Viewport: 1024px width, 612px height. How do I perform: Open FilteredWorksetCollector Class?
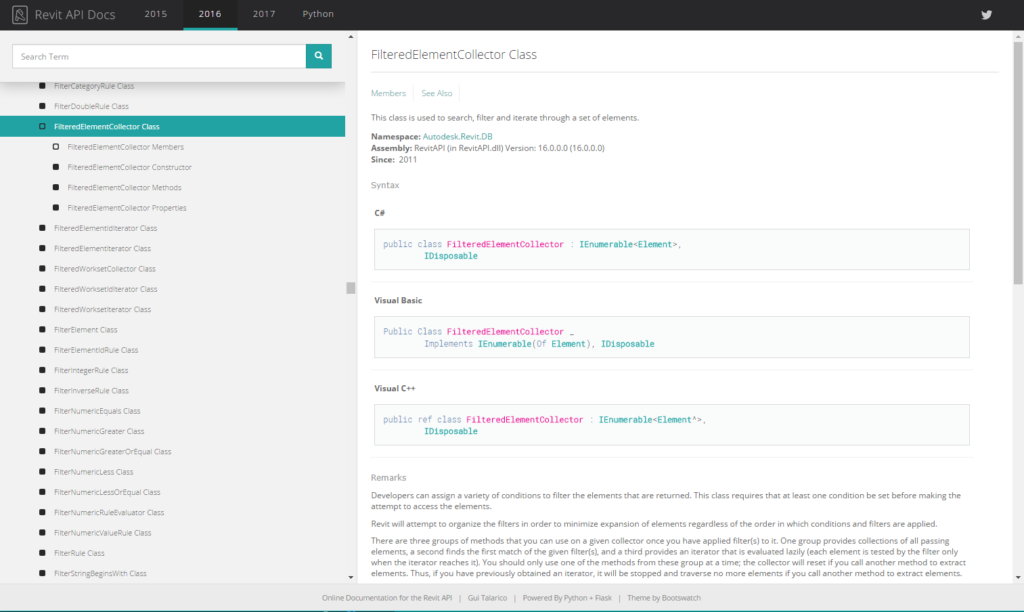[x=104, y=268]
